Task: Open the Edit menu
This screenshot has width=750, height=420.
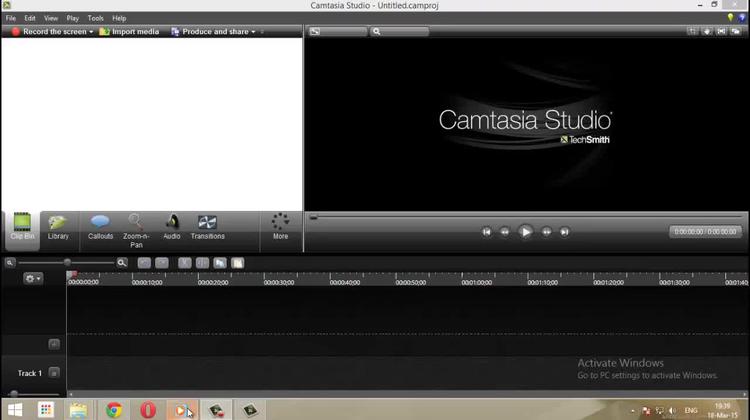Action: tap(30, 18)
